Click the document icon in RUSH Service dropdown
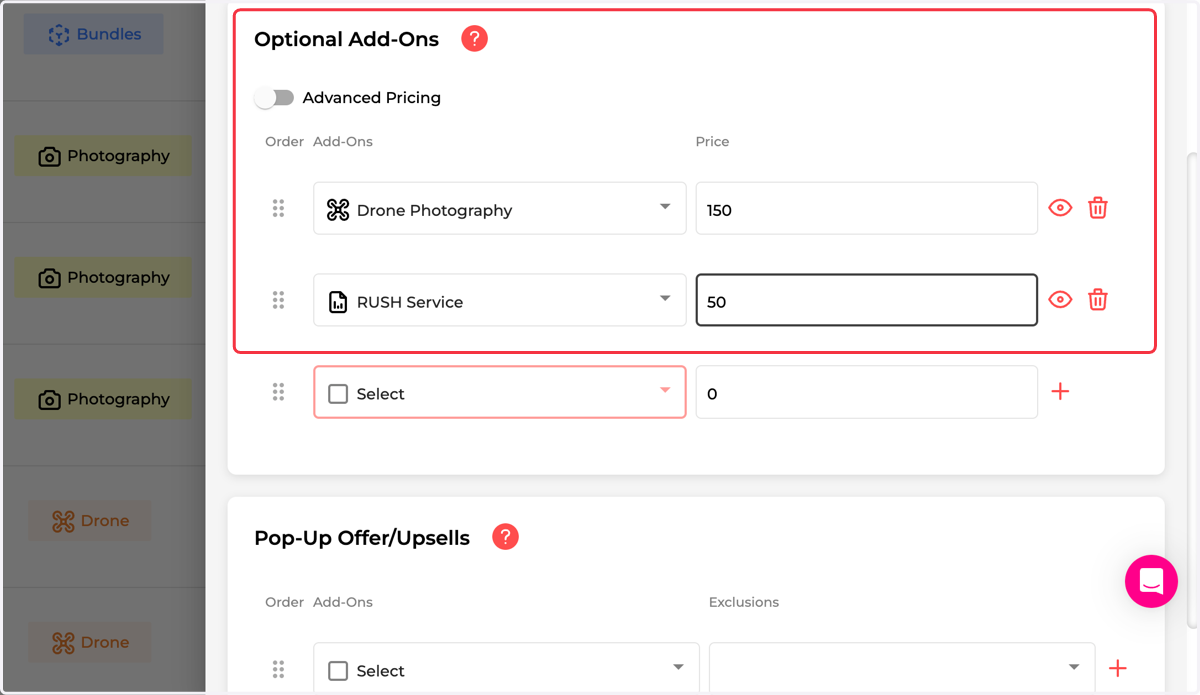 [x=338, y=301]
